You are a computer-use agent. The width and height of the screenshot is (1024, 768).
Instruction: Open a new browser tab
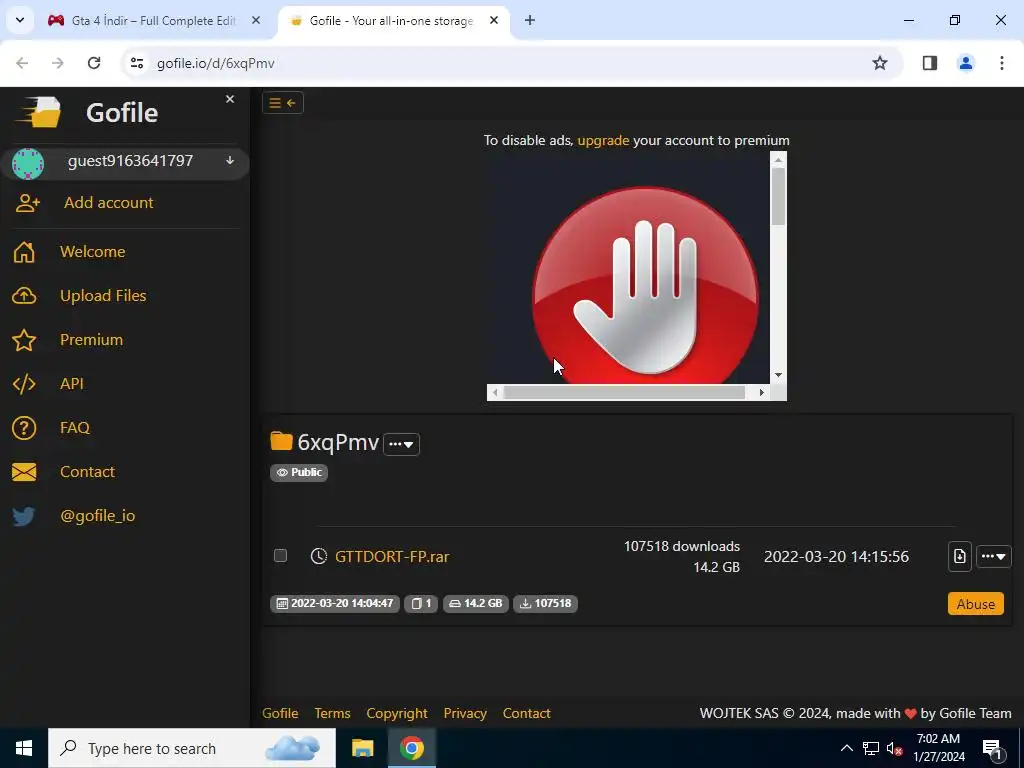click(x=530, y=20)
